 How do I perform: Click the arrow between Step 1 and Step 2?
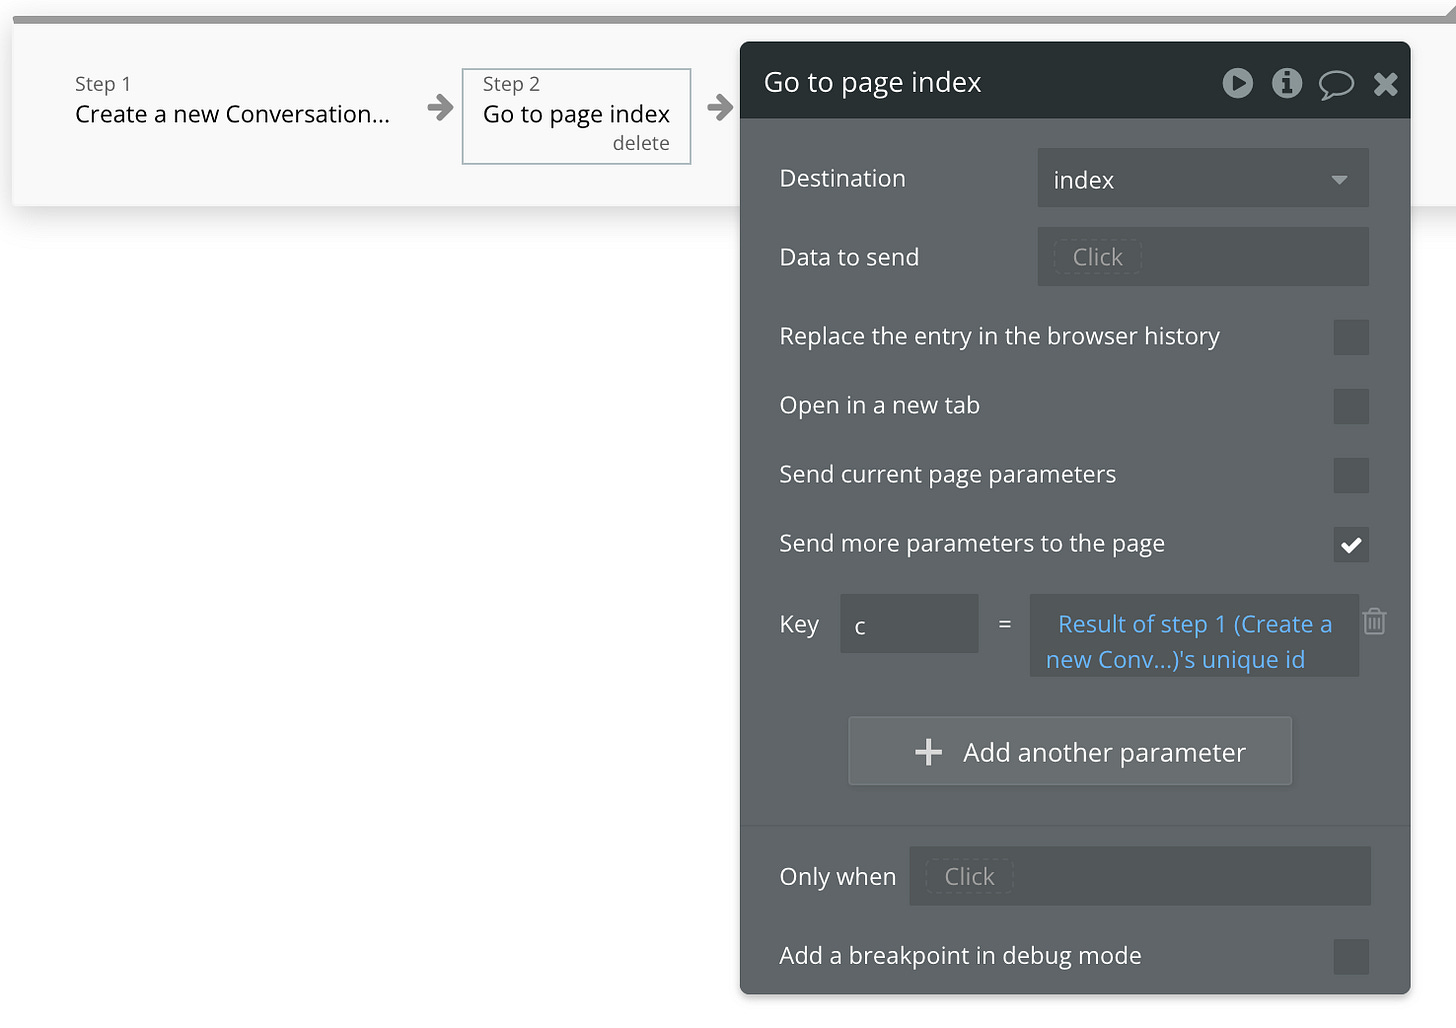[x=440, y=107]
